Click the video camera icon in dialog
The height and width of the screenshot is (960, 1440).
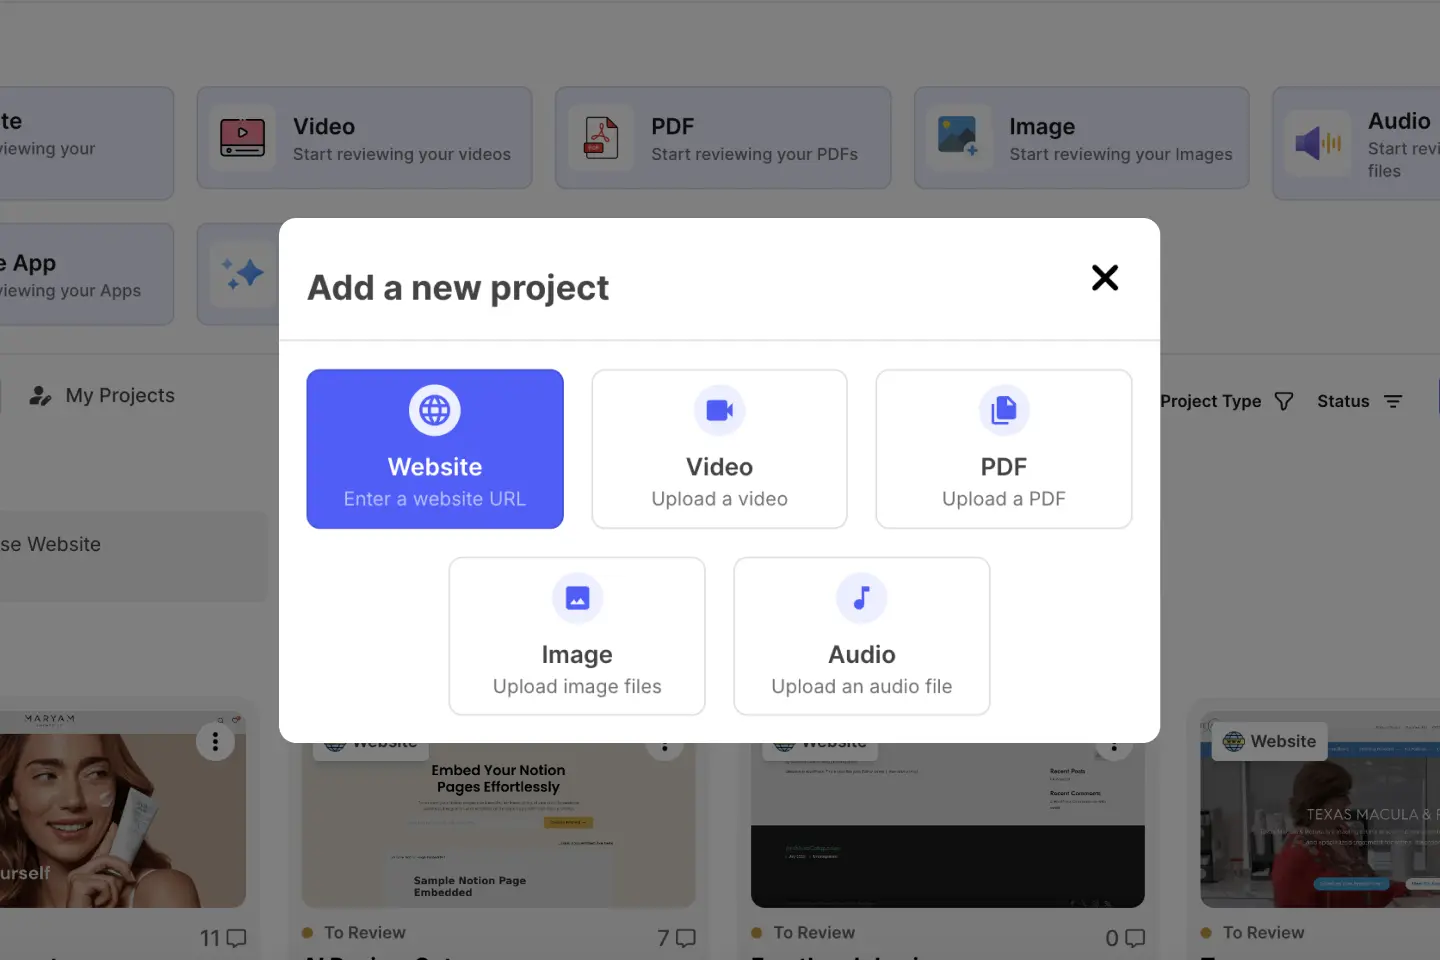pyautogui.click(x=719, y=410)
